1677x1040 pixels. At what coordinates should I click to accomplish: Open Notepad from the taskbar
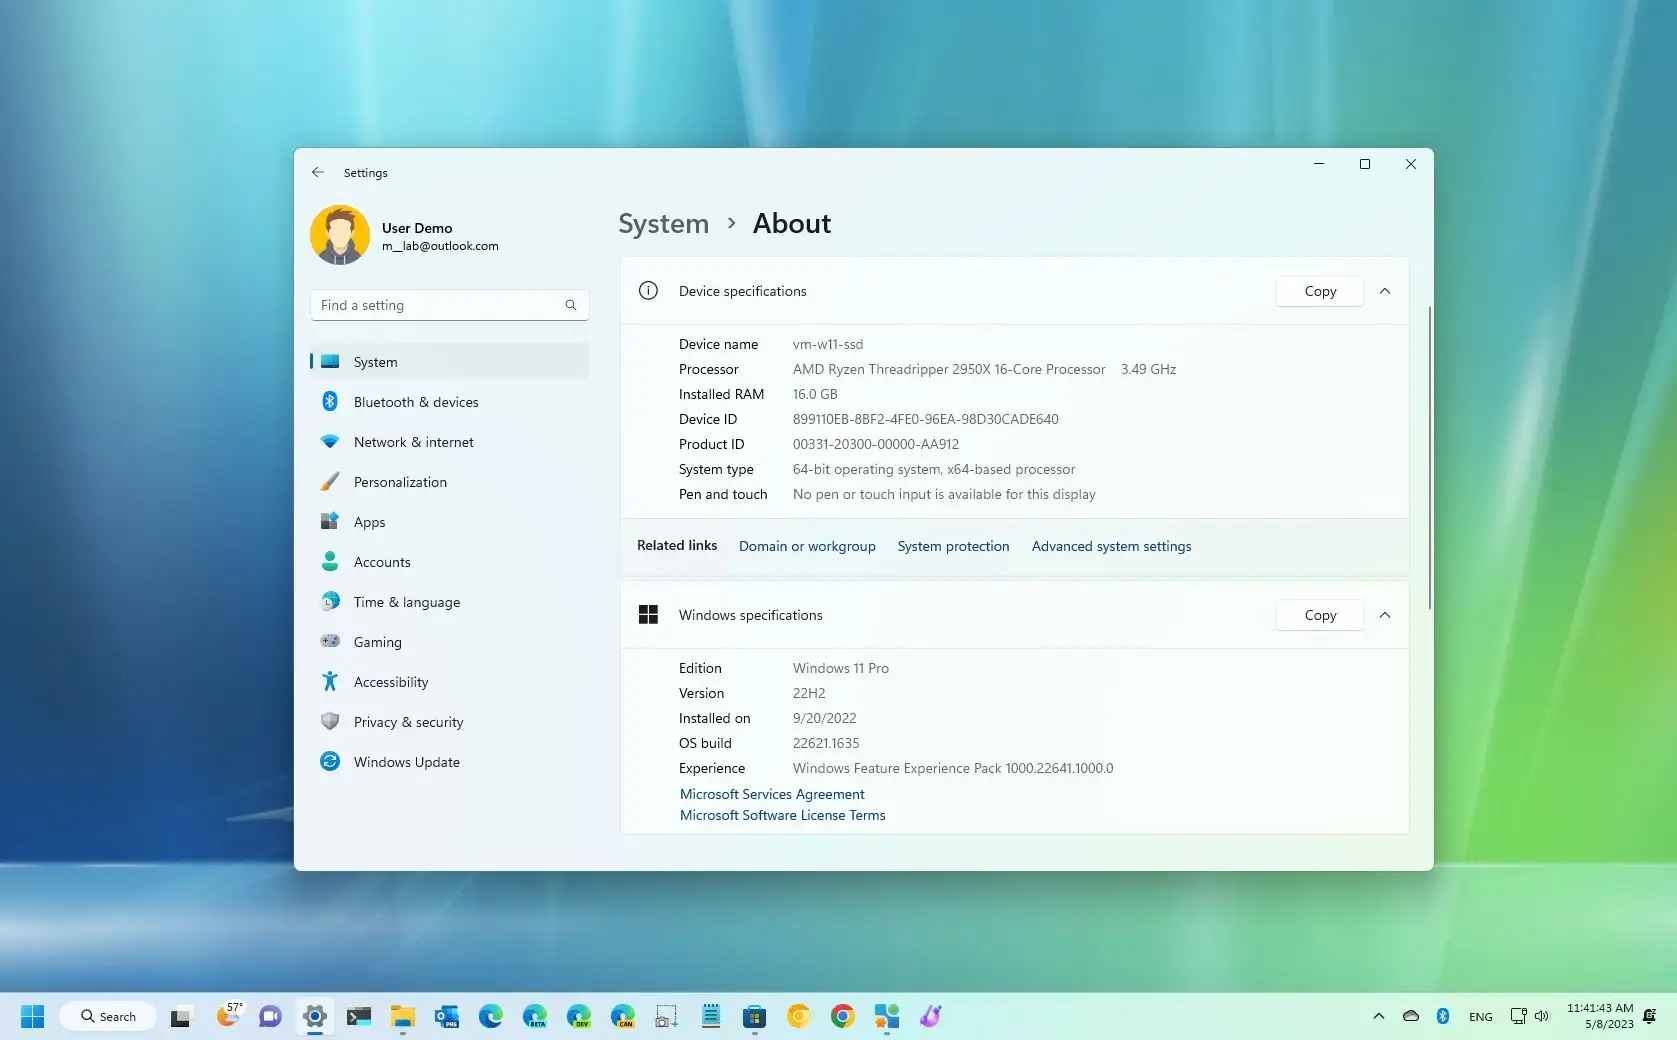tap(710, 1016)
